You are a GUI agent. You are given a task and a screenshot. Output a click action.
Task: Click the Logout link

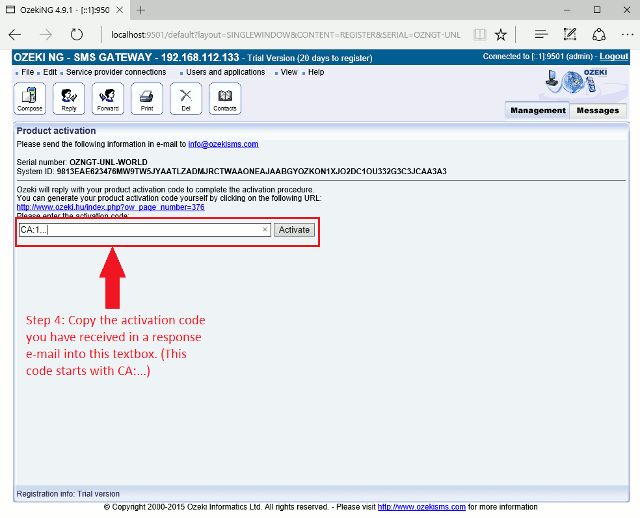click(613, 56)
